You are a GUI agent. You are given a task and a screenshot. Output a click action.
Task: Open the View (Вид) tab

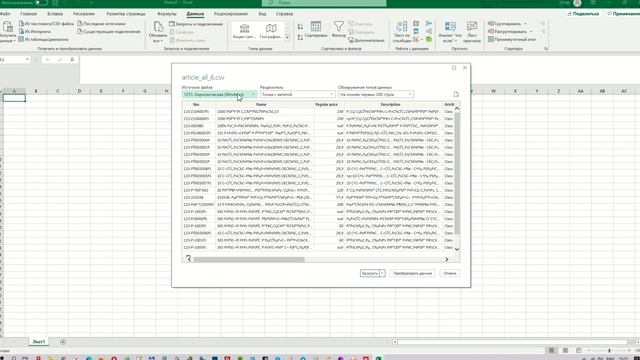pyautogui.click(x=262, y=14)
